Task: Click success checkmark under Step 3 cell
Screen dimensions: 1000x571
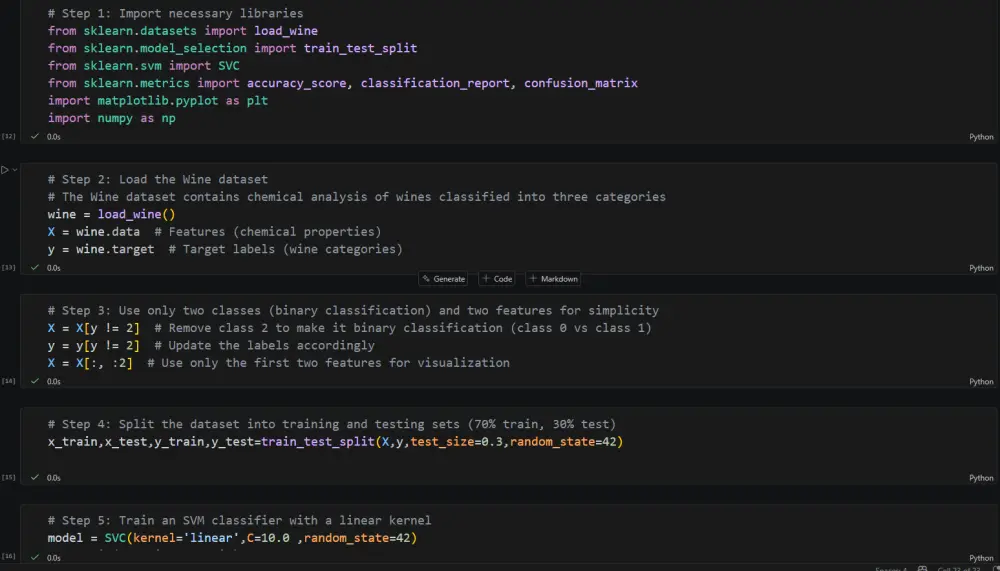Action: [35, 381]
